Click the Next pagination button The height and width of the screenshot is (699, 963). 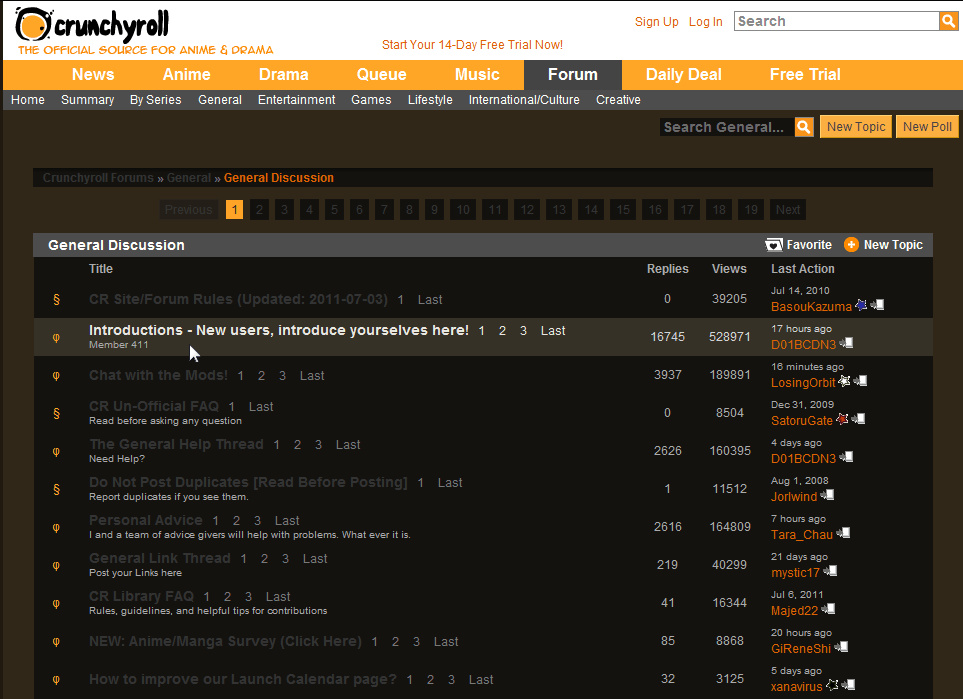787,209
